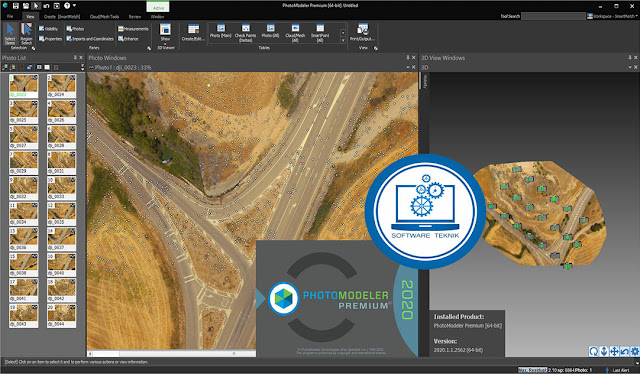Open the Cloud/Mesh (All) table
640x374 pixels.
pyautogui.click(x=295, y=33)
